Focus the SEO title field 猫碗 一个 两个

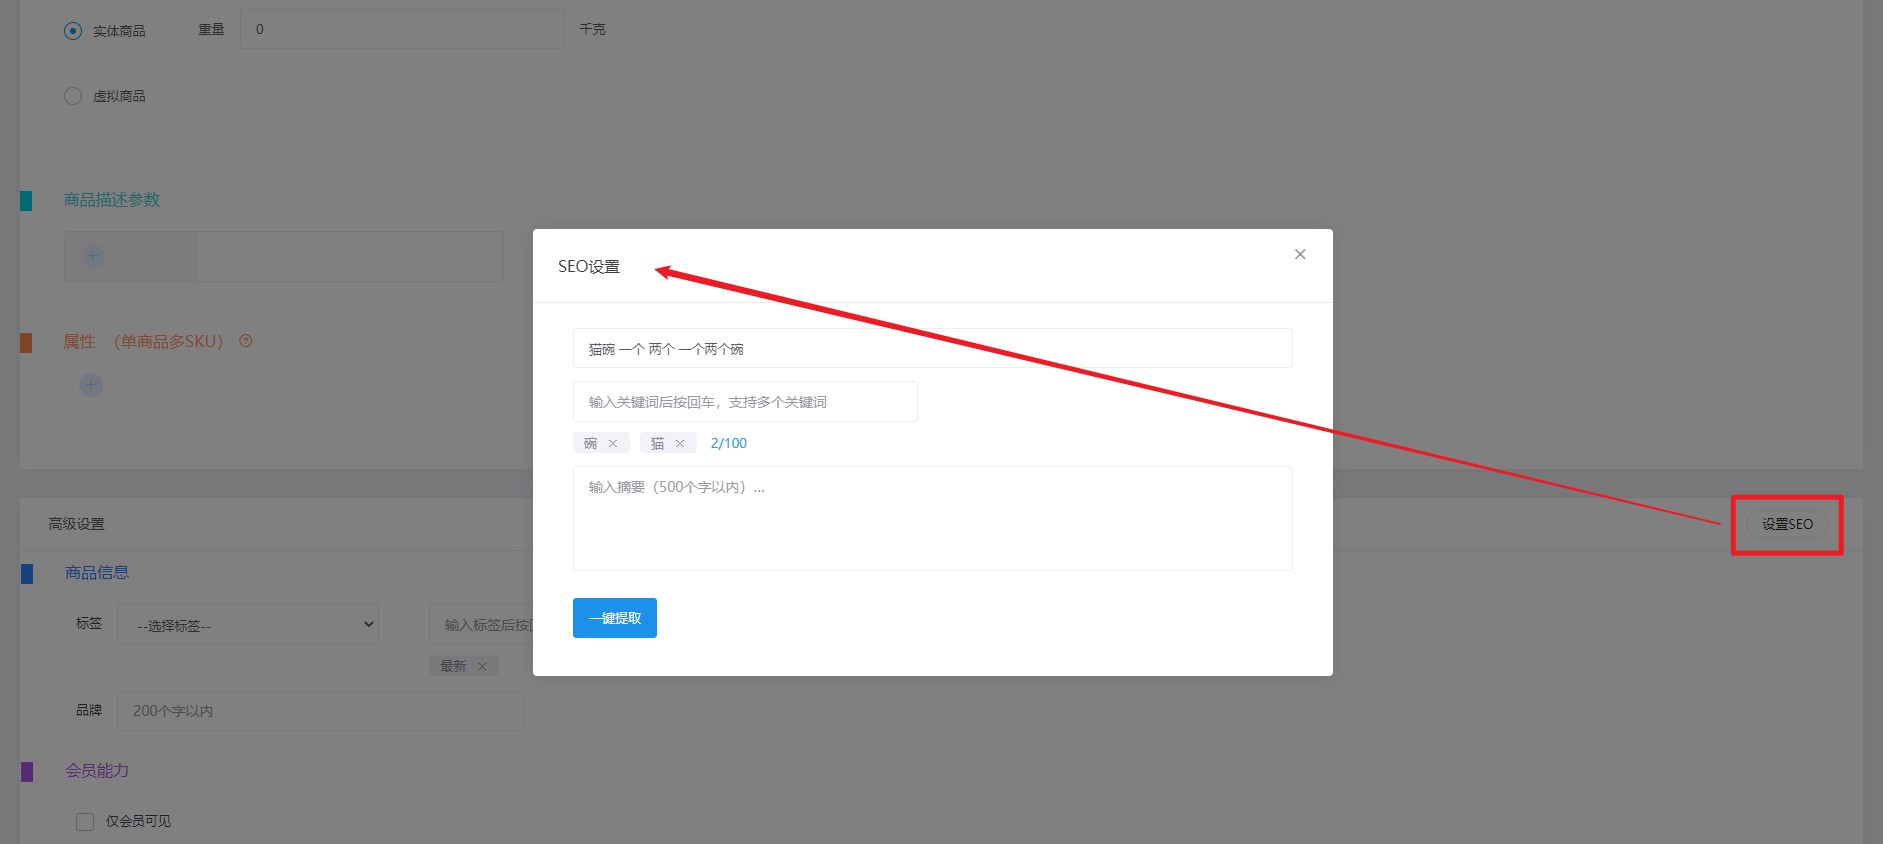click(933, 348)
